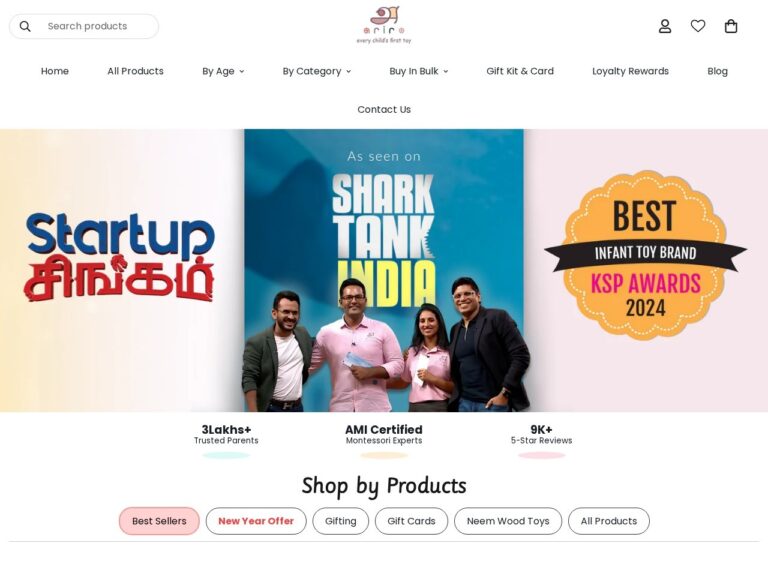The image size is (768, 576).
Task: Open the Gift Kit & Card page
Action: (520, 72)
